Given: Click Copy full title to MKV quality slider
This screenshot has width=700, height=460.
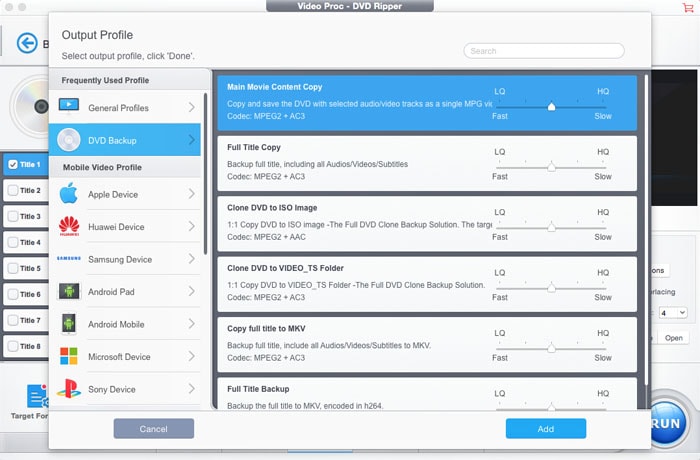Looking at the screenshot, I should point(551,348).
